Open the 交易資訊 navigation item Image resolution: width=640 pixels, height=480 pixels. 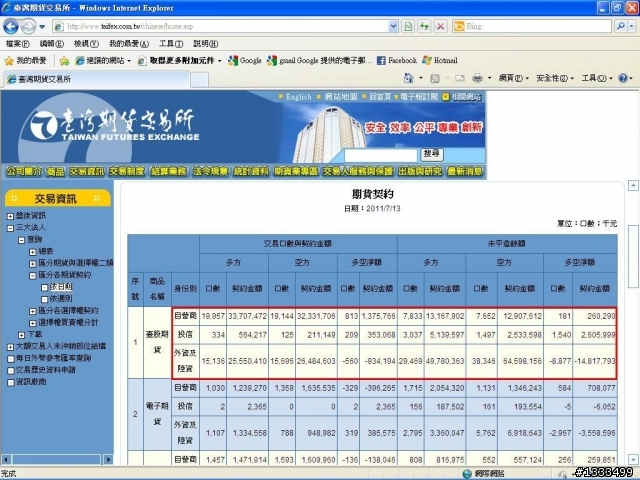(87, 171)
